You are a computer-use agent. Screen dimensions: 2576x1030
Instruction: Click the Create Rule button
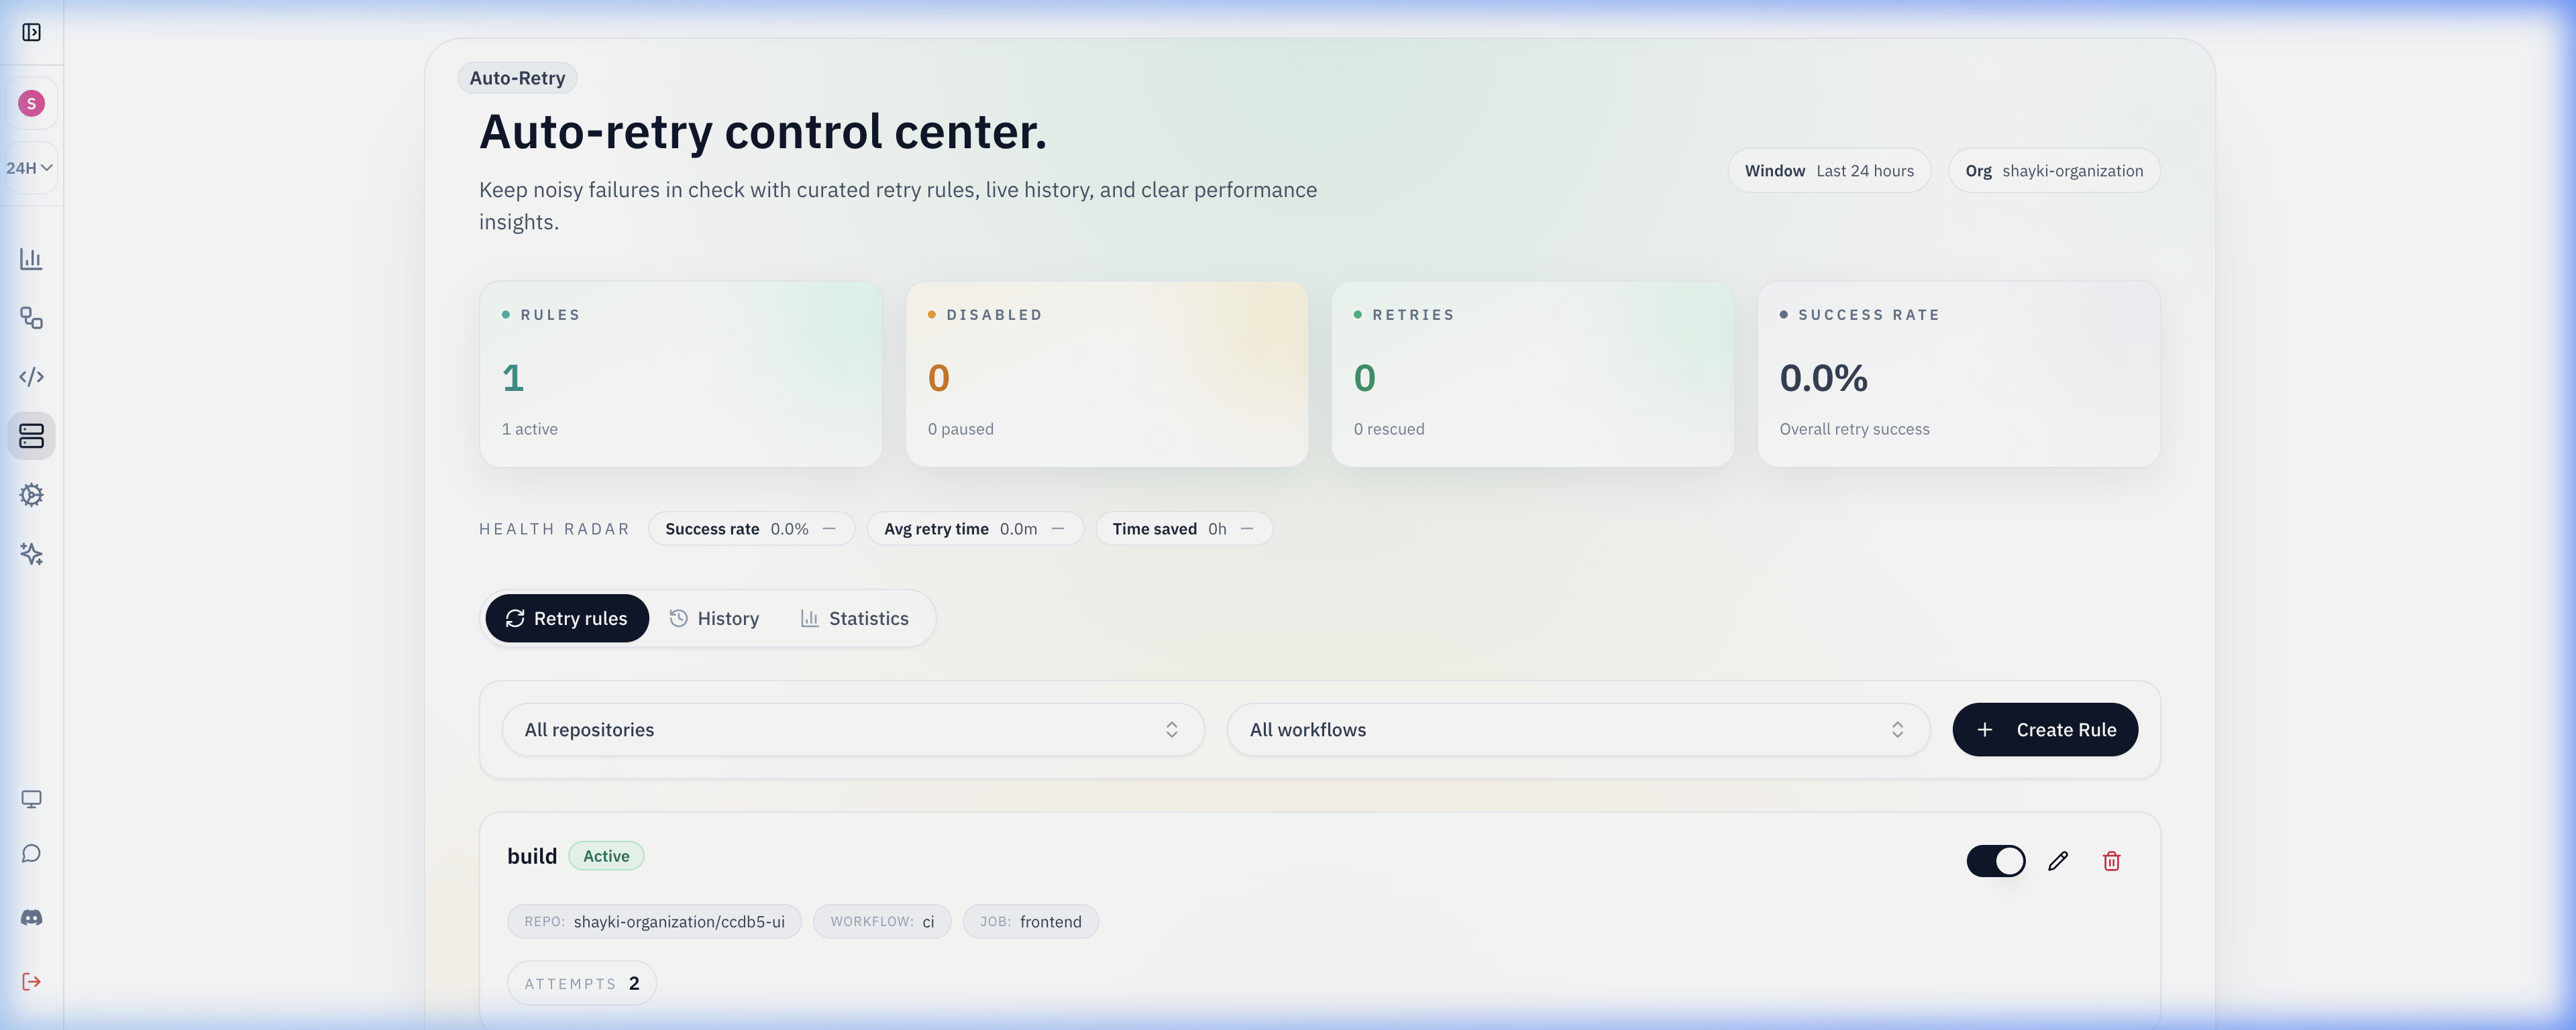[2044, 729]
